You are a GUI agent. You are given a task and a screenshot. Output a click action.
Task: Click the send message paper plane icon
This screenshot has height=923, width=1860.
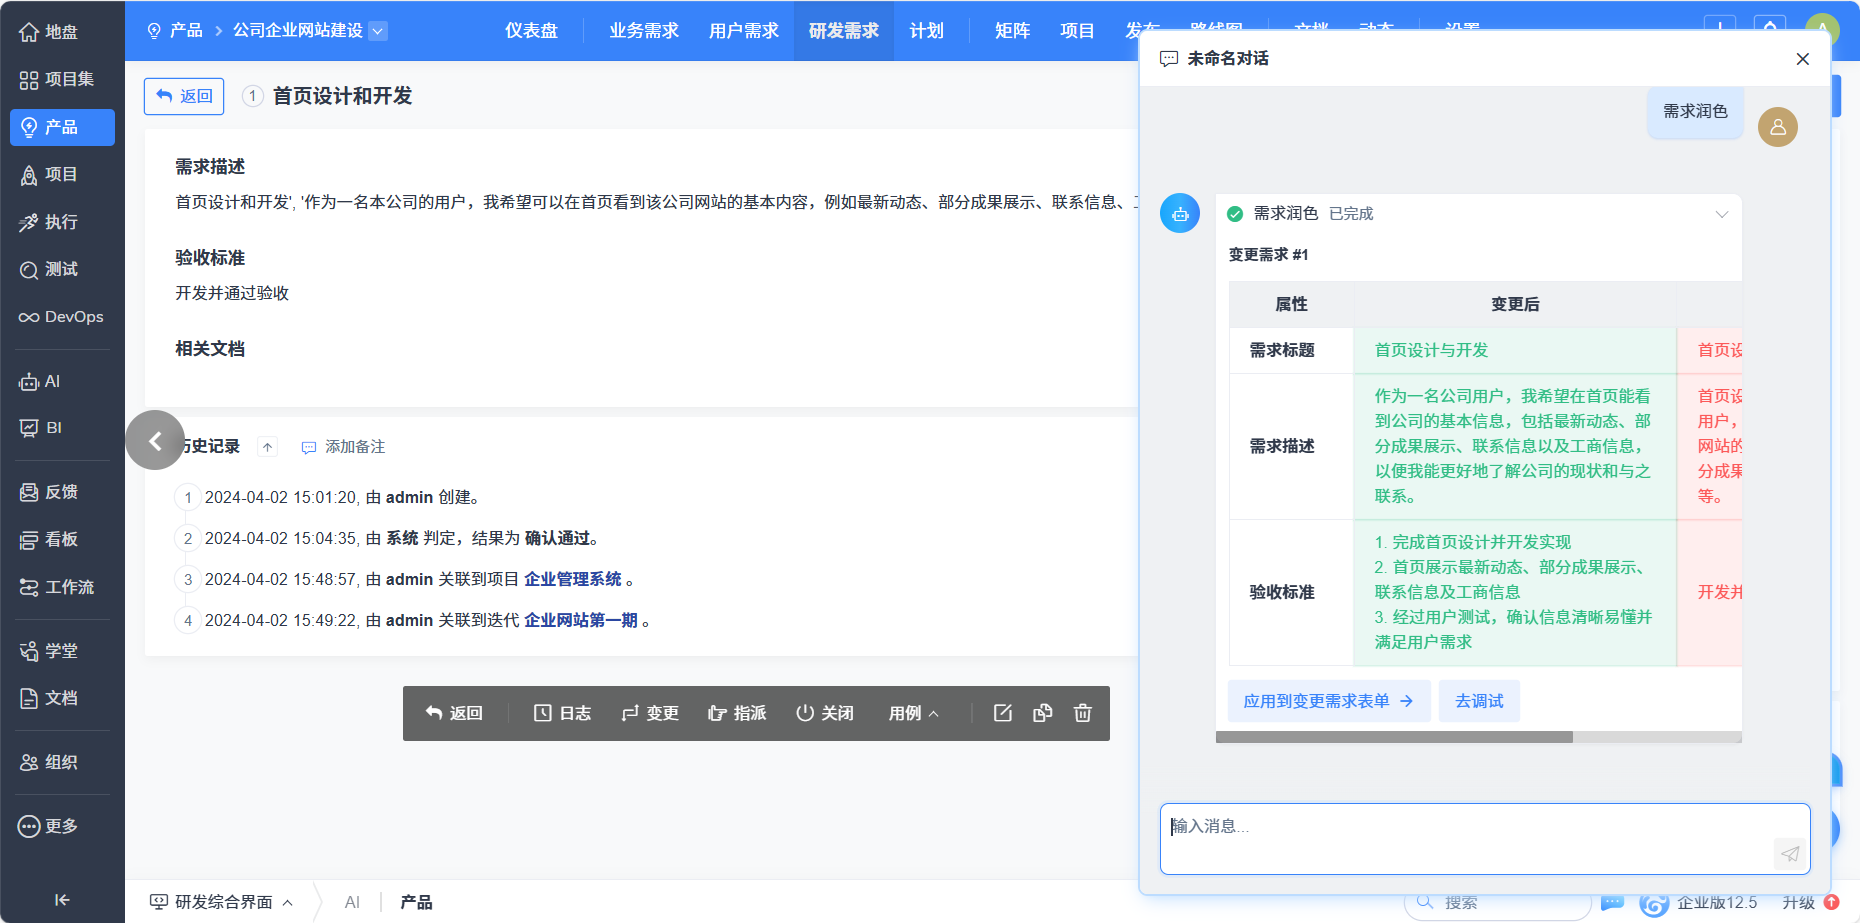(x=1789, y=853)
